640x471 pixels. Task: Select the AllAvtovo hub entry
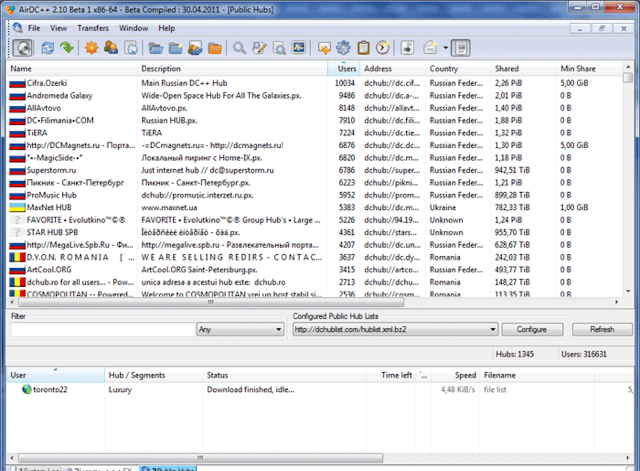(315, 108)
